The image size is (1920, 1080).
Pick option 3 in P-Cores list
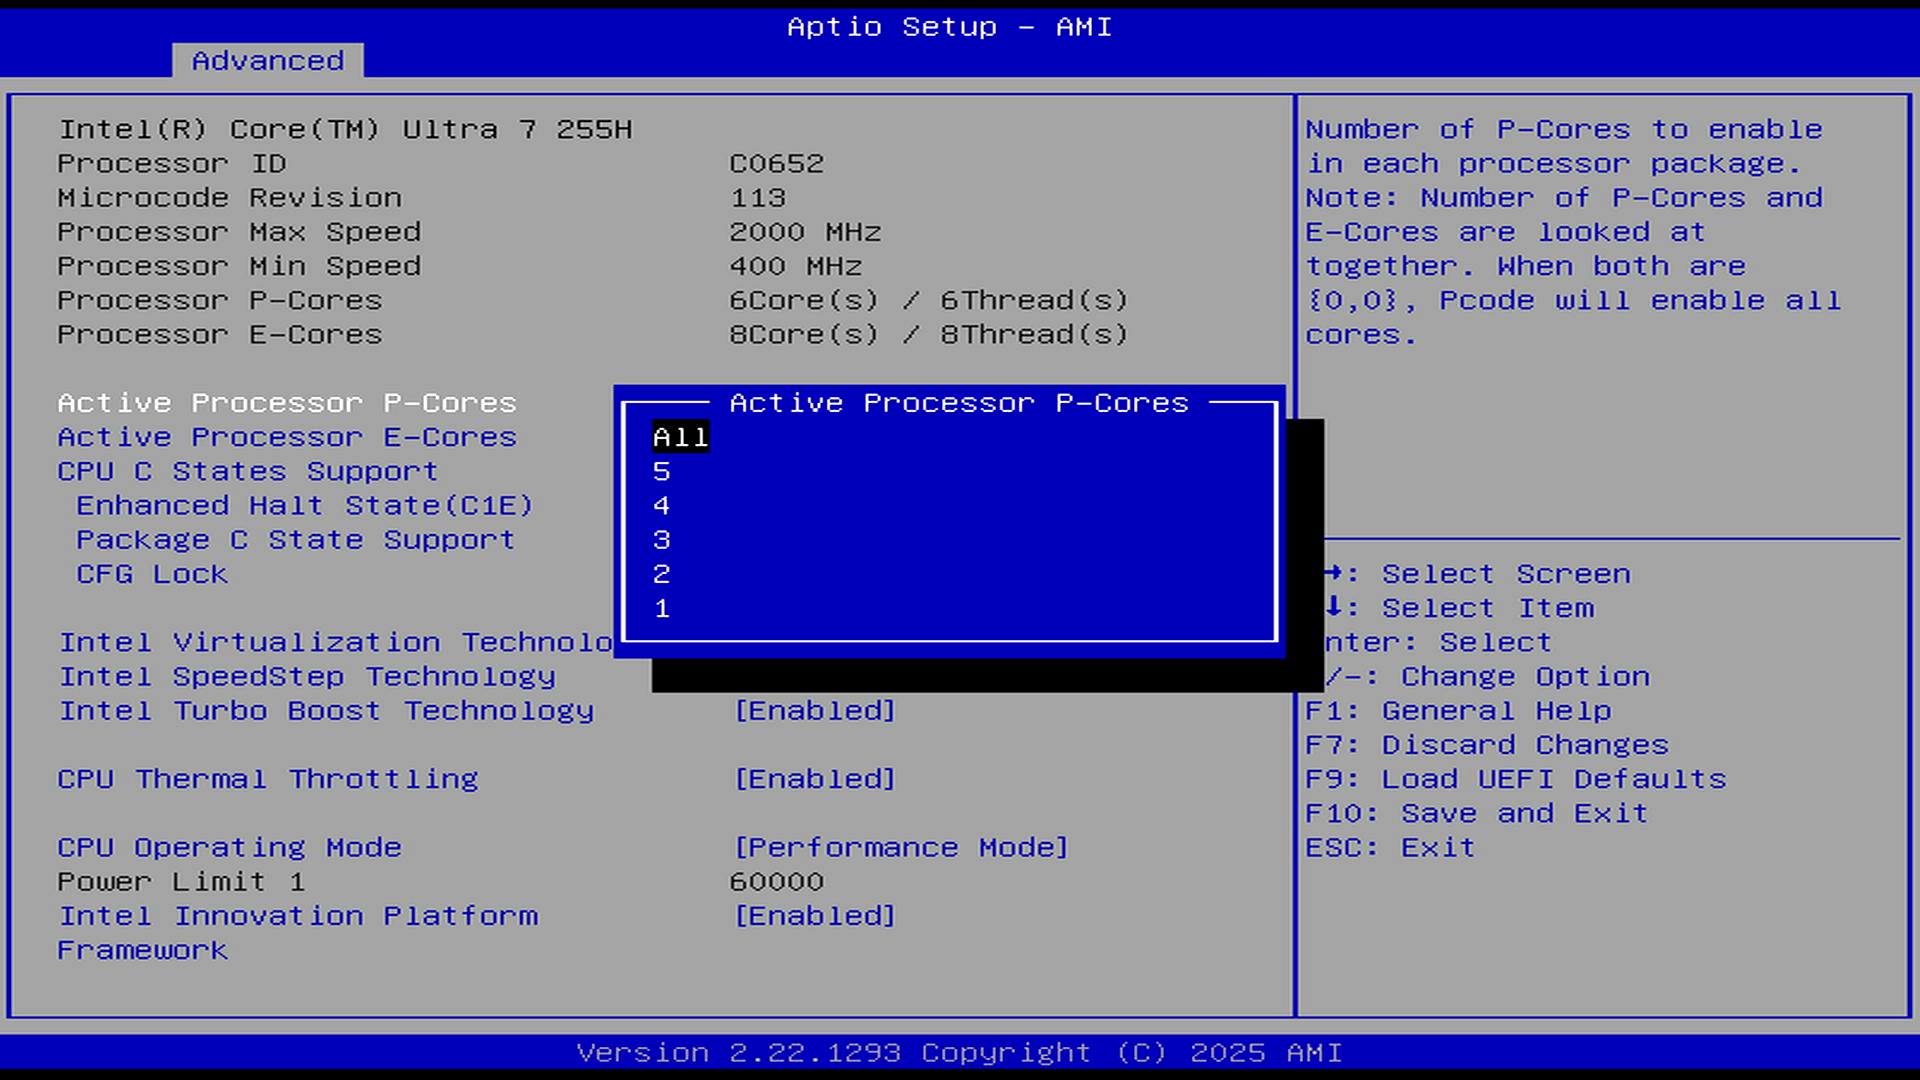(x=661, y=540)
